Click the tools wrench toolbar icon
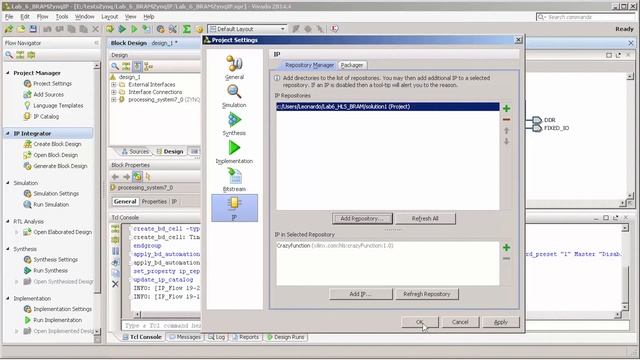Viewport: 640px width, 360px height. (x=173, y=29)
